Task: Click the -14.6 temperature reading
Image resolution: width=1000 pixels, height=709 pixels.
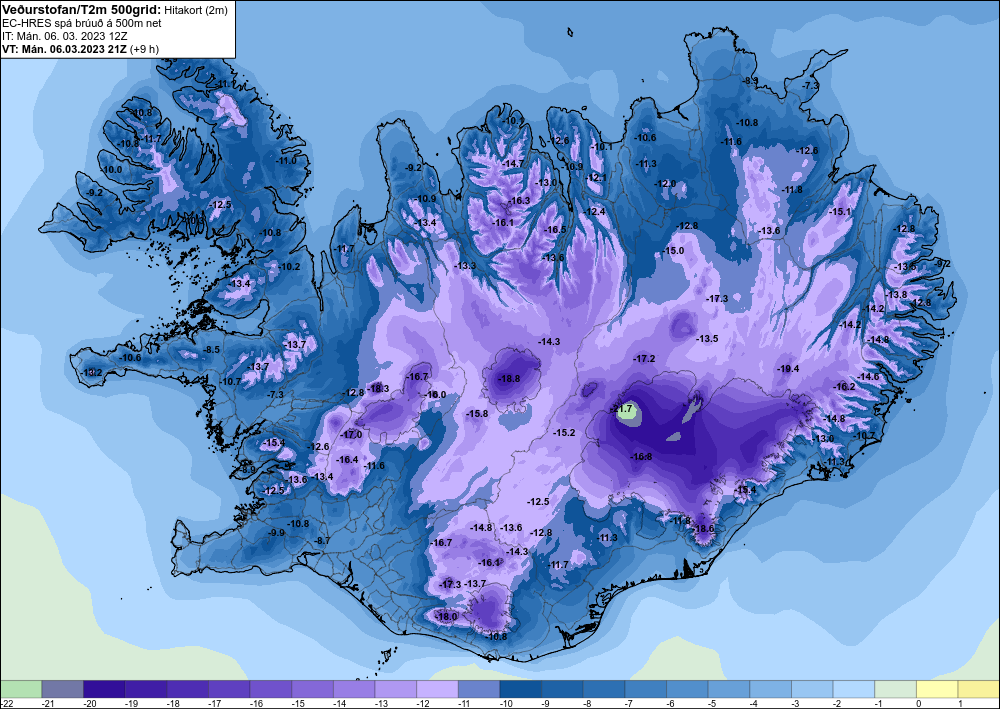Action: [x=868, y=377]
